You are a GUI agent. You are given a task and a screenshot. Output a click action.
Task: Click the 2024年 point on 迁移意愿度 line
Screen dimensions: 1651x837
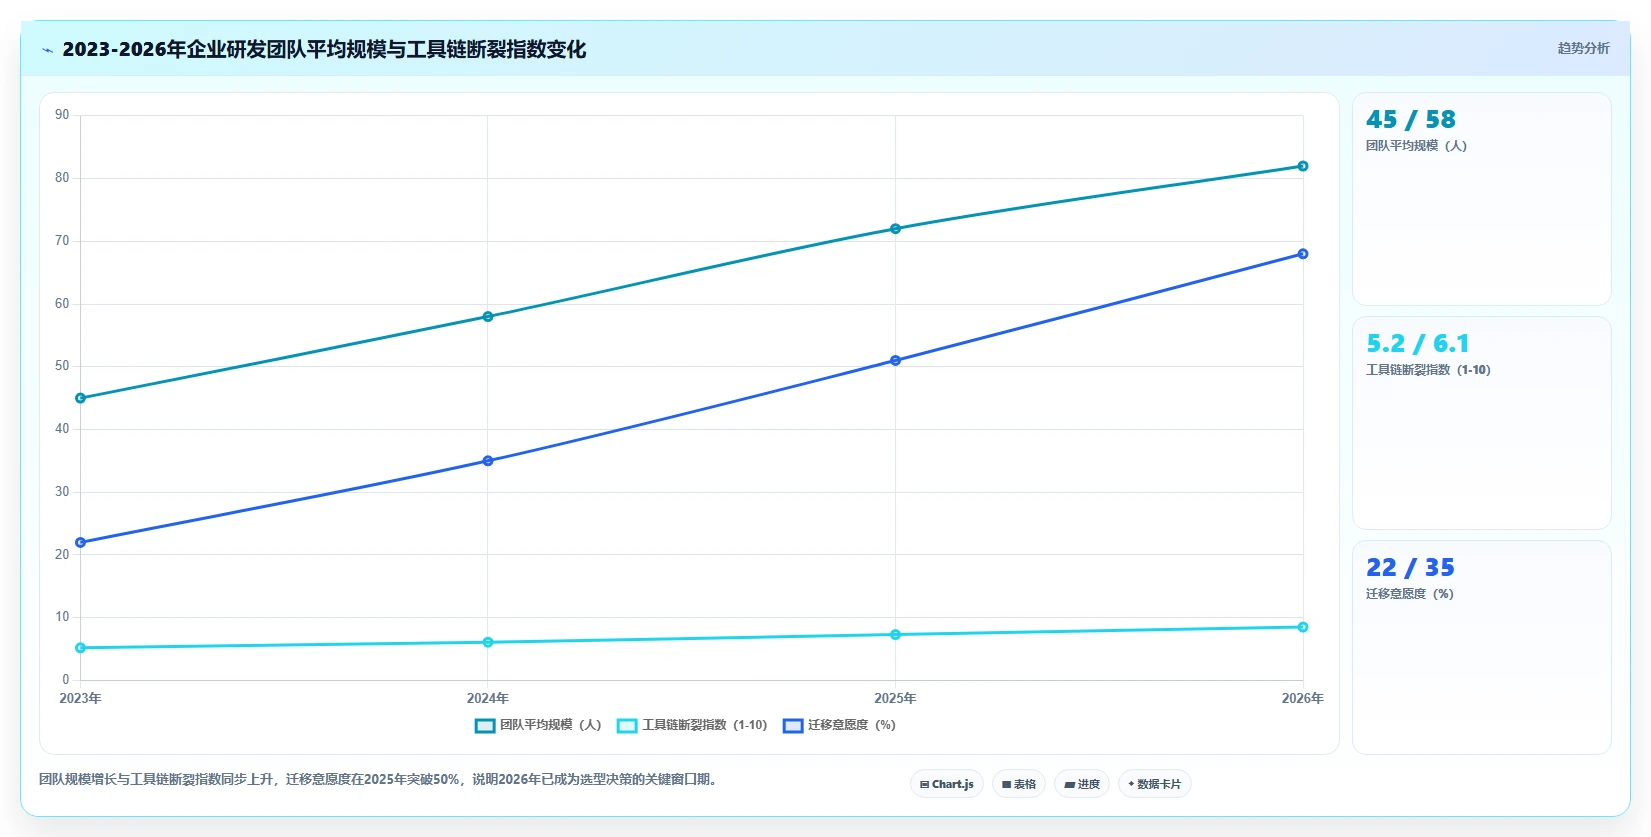click(x=488, y=461)
